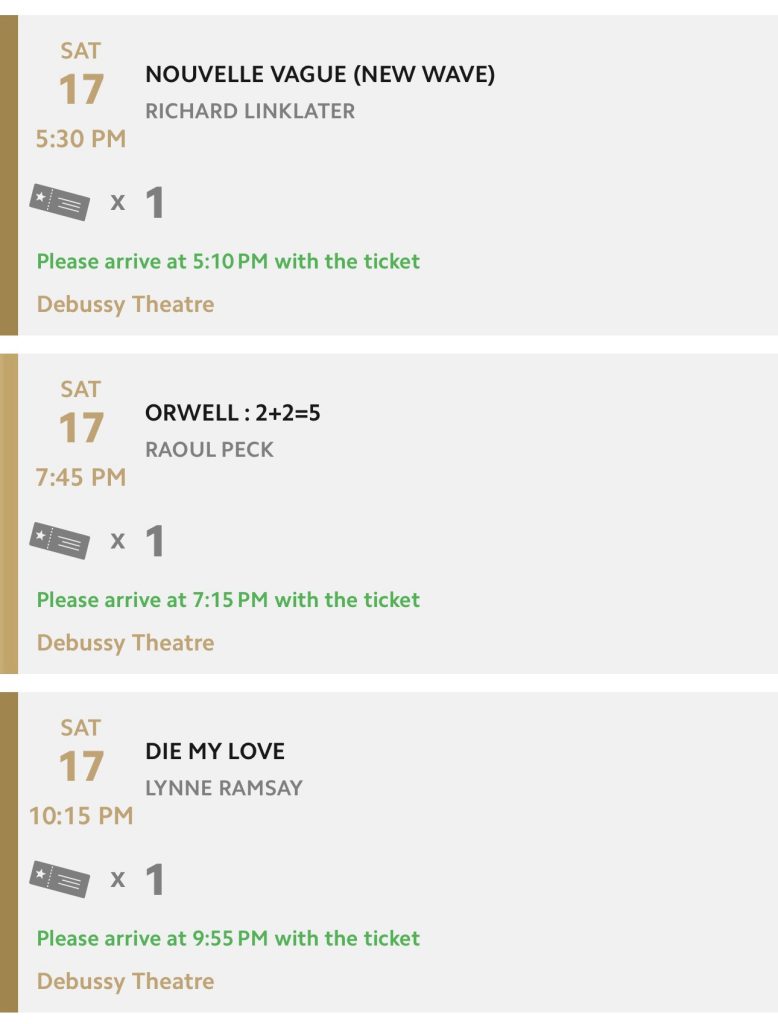This screenshot has height=1024, width=778.
Task: Click Debussy Theatre under Die My Love
Action: 125,981
